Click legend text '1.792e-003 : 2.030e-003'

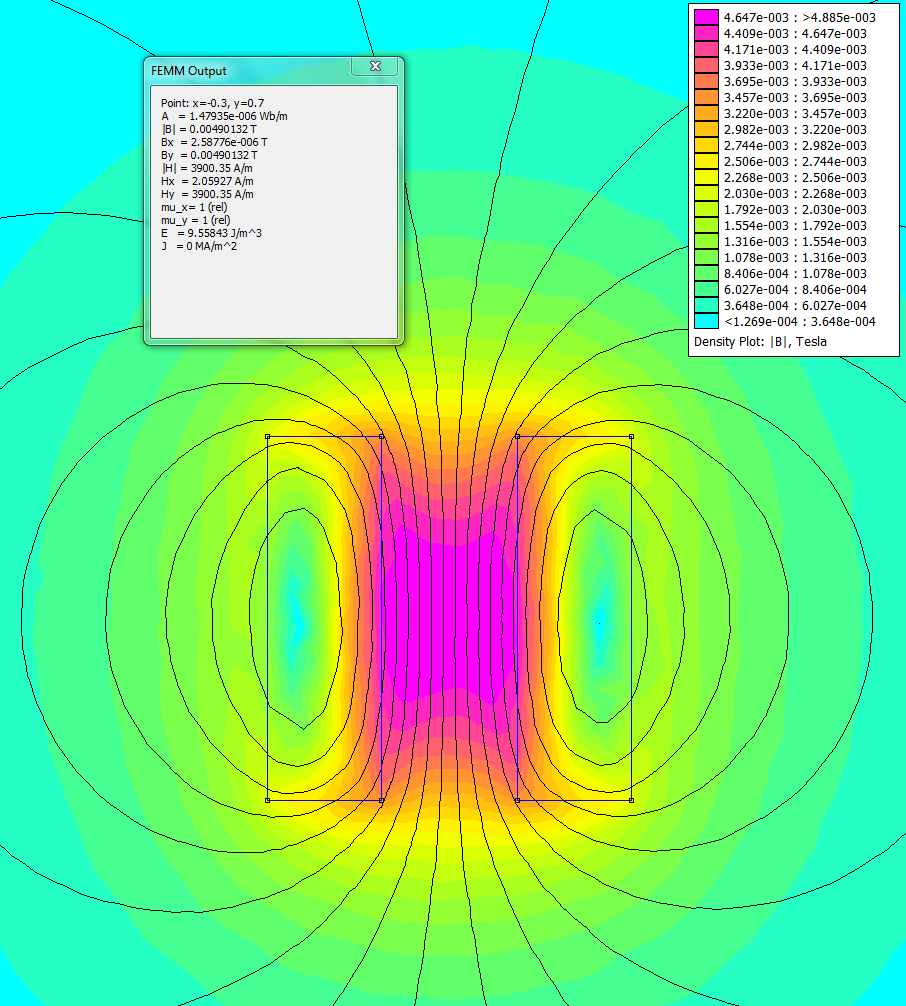[x=795, y=209]
